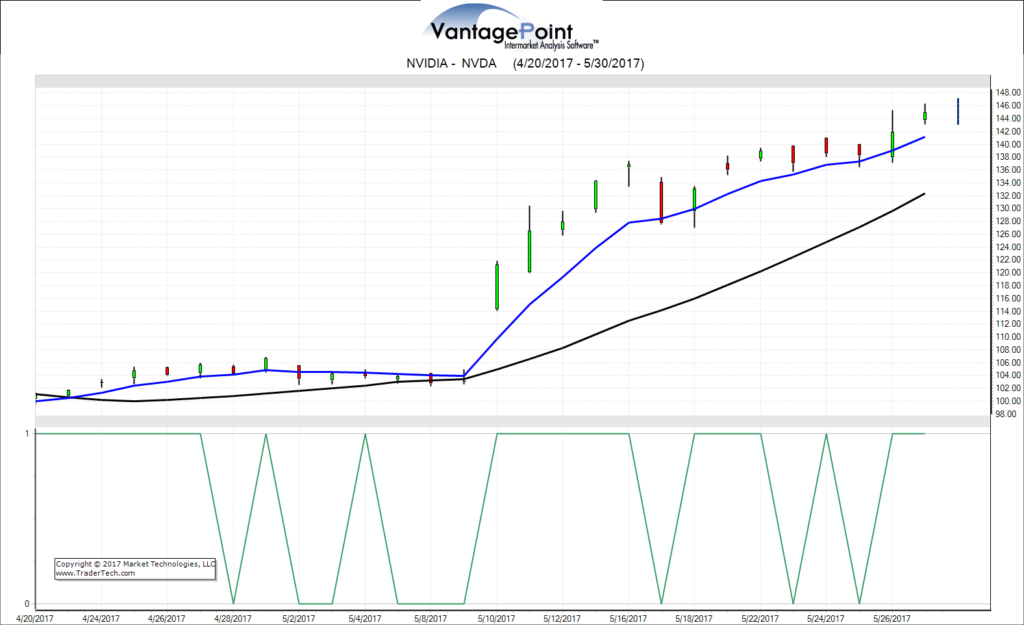Click the 5/12/2017 date label

tap(562, 618)
